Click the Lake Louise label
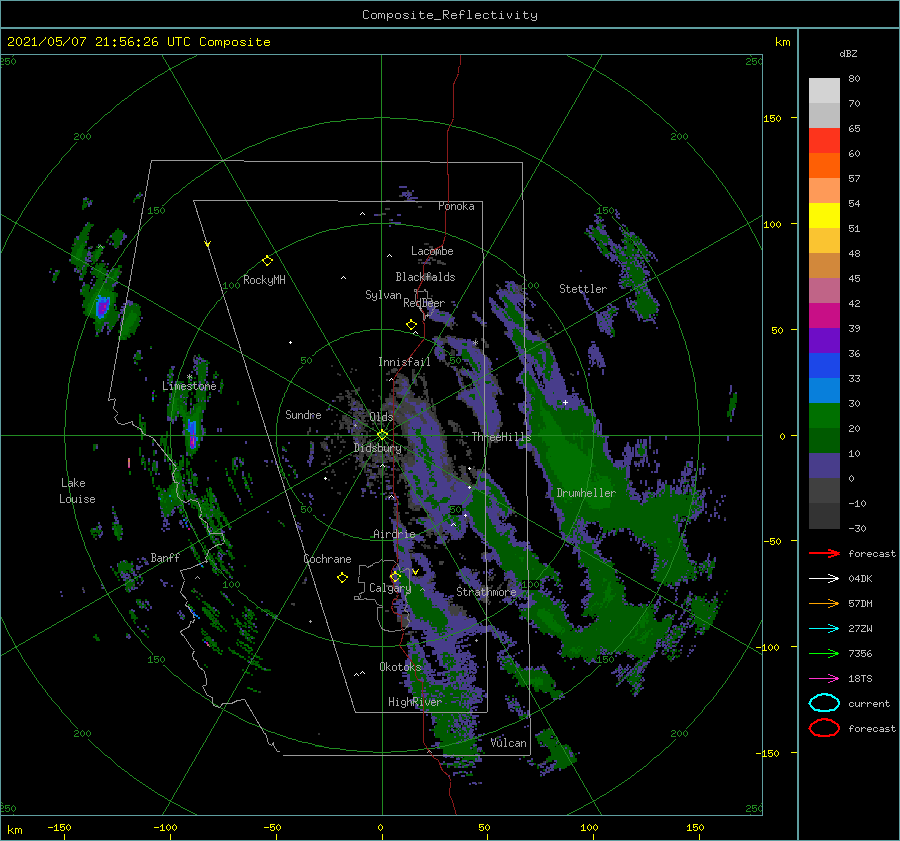The width and height of the screenshot is (900, 841). (x=77, y=491)
